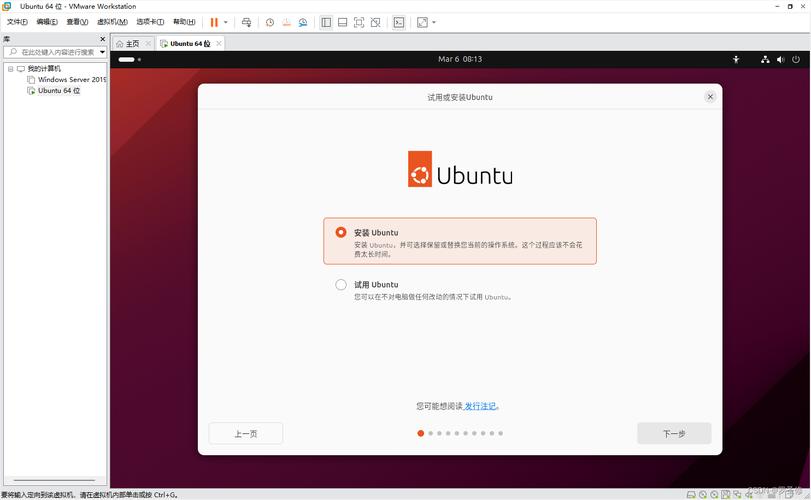Open the Ubuntu power menu icon
This screenshot has width=811, height=500.
[796, 59]
